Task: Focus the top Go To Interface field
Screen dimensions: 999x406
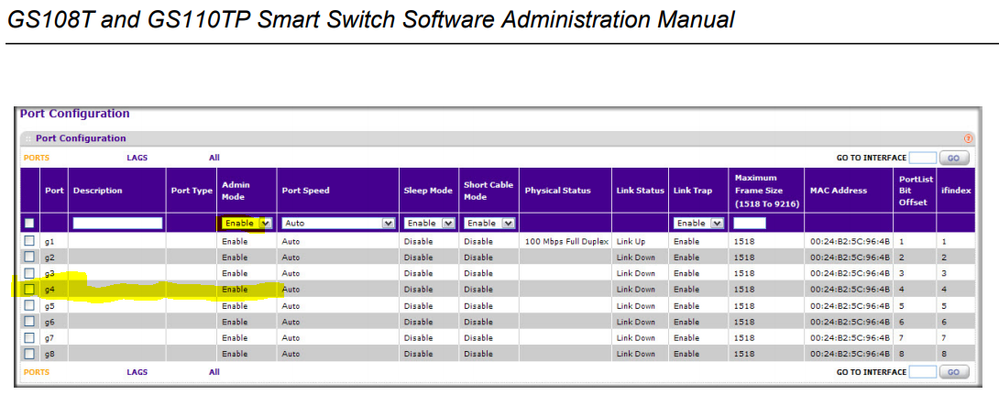Action: coord(923,158)
